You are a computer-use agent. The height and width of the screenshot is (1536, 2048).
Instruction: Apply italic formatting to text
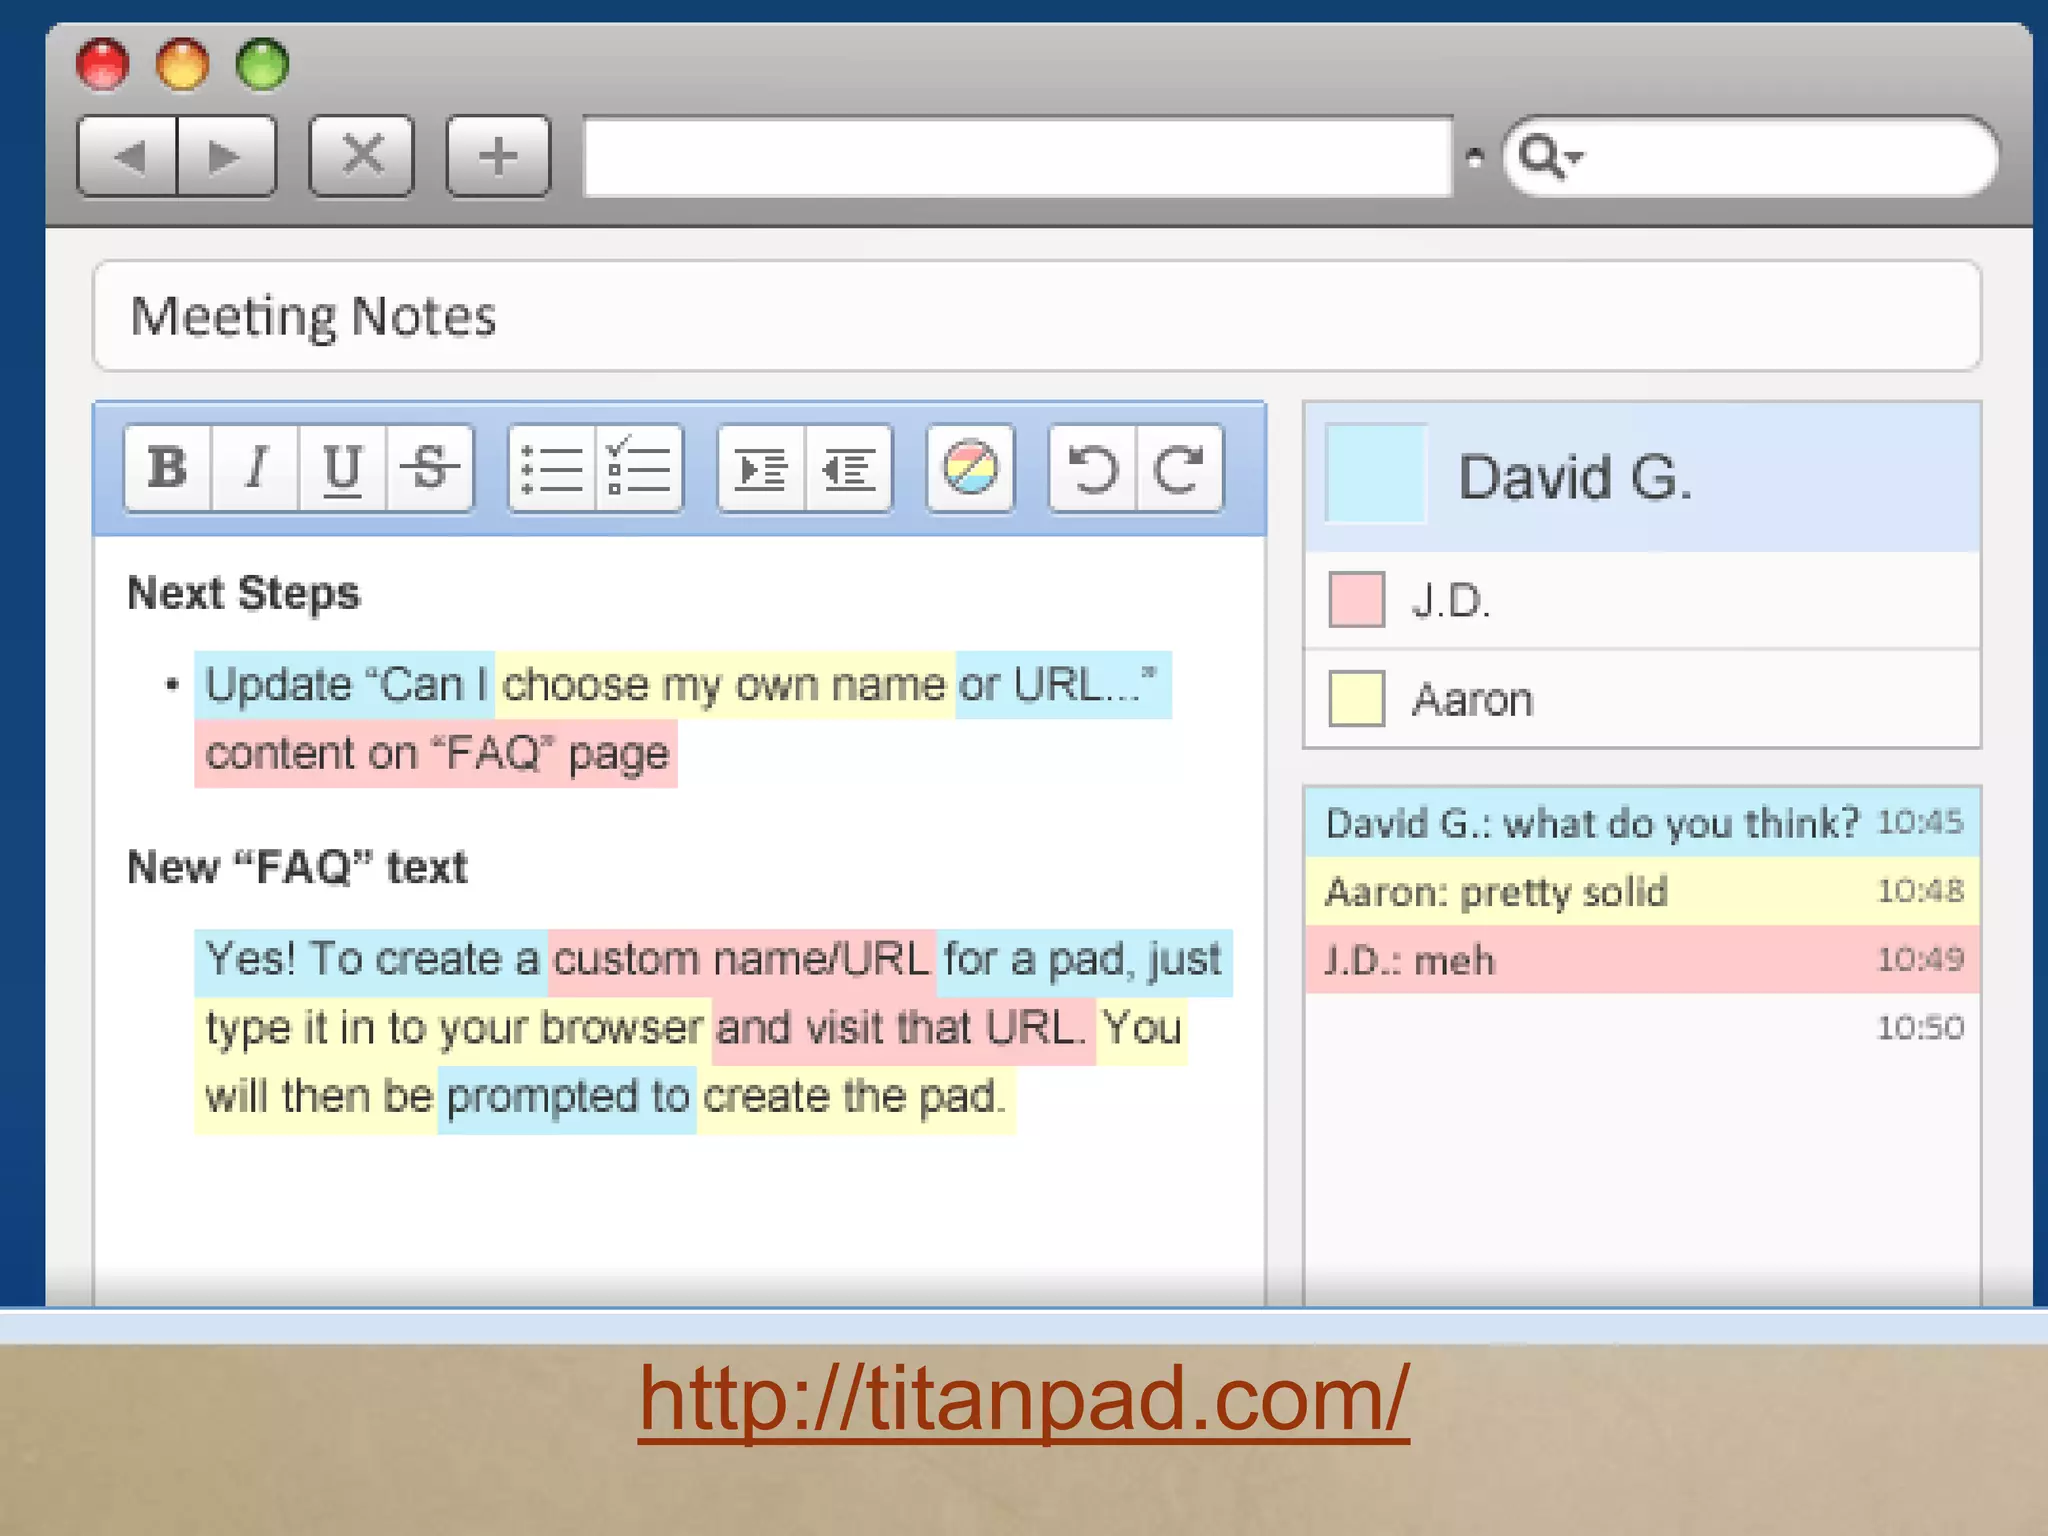click(256, 468)
